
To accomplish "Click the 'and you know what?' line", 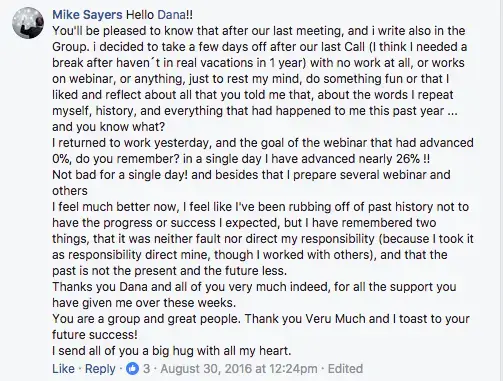I will coord(109,127).
